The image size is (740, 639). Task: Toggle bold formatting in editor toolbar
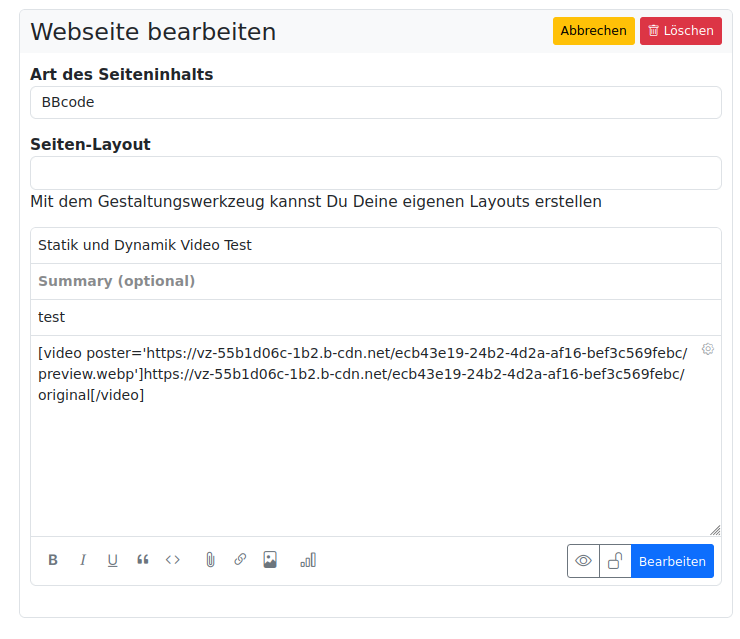pyautogui.click(x=53, y=560)
